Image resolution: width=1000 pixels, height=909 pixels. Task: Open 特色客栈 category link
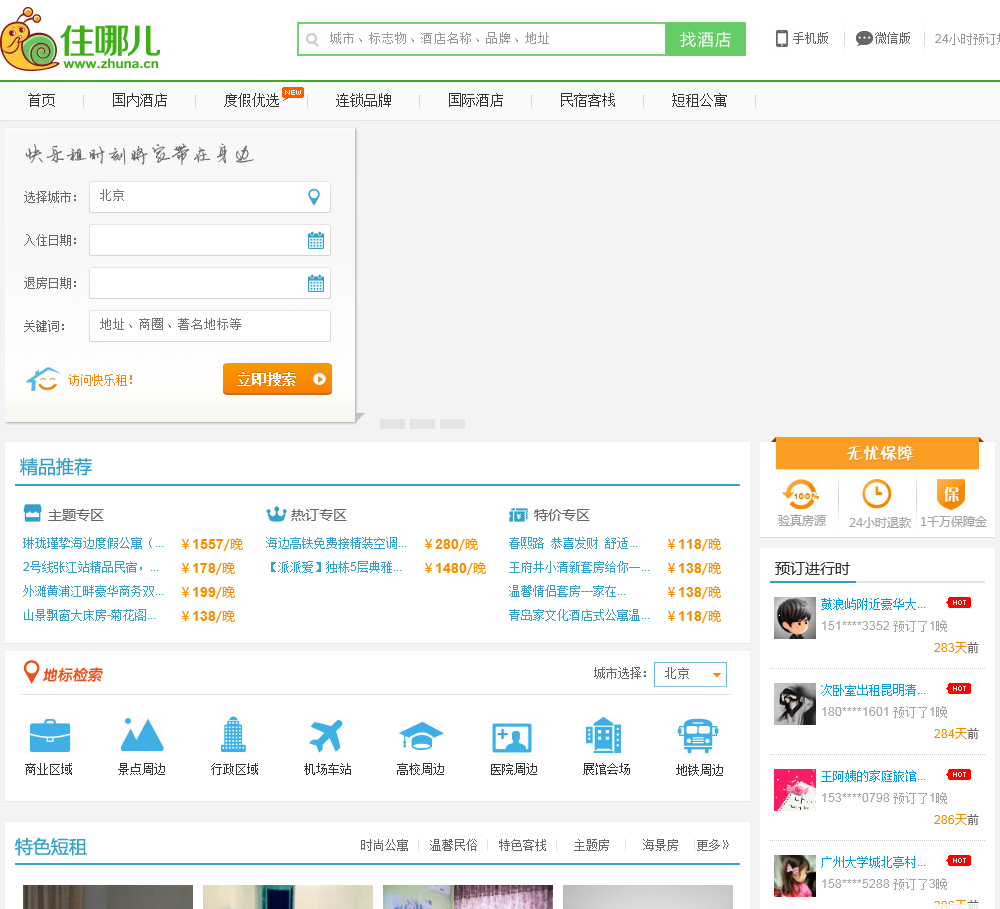522,845
